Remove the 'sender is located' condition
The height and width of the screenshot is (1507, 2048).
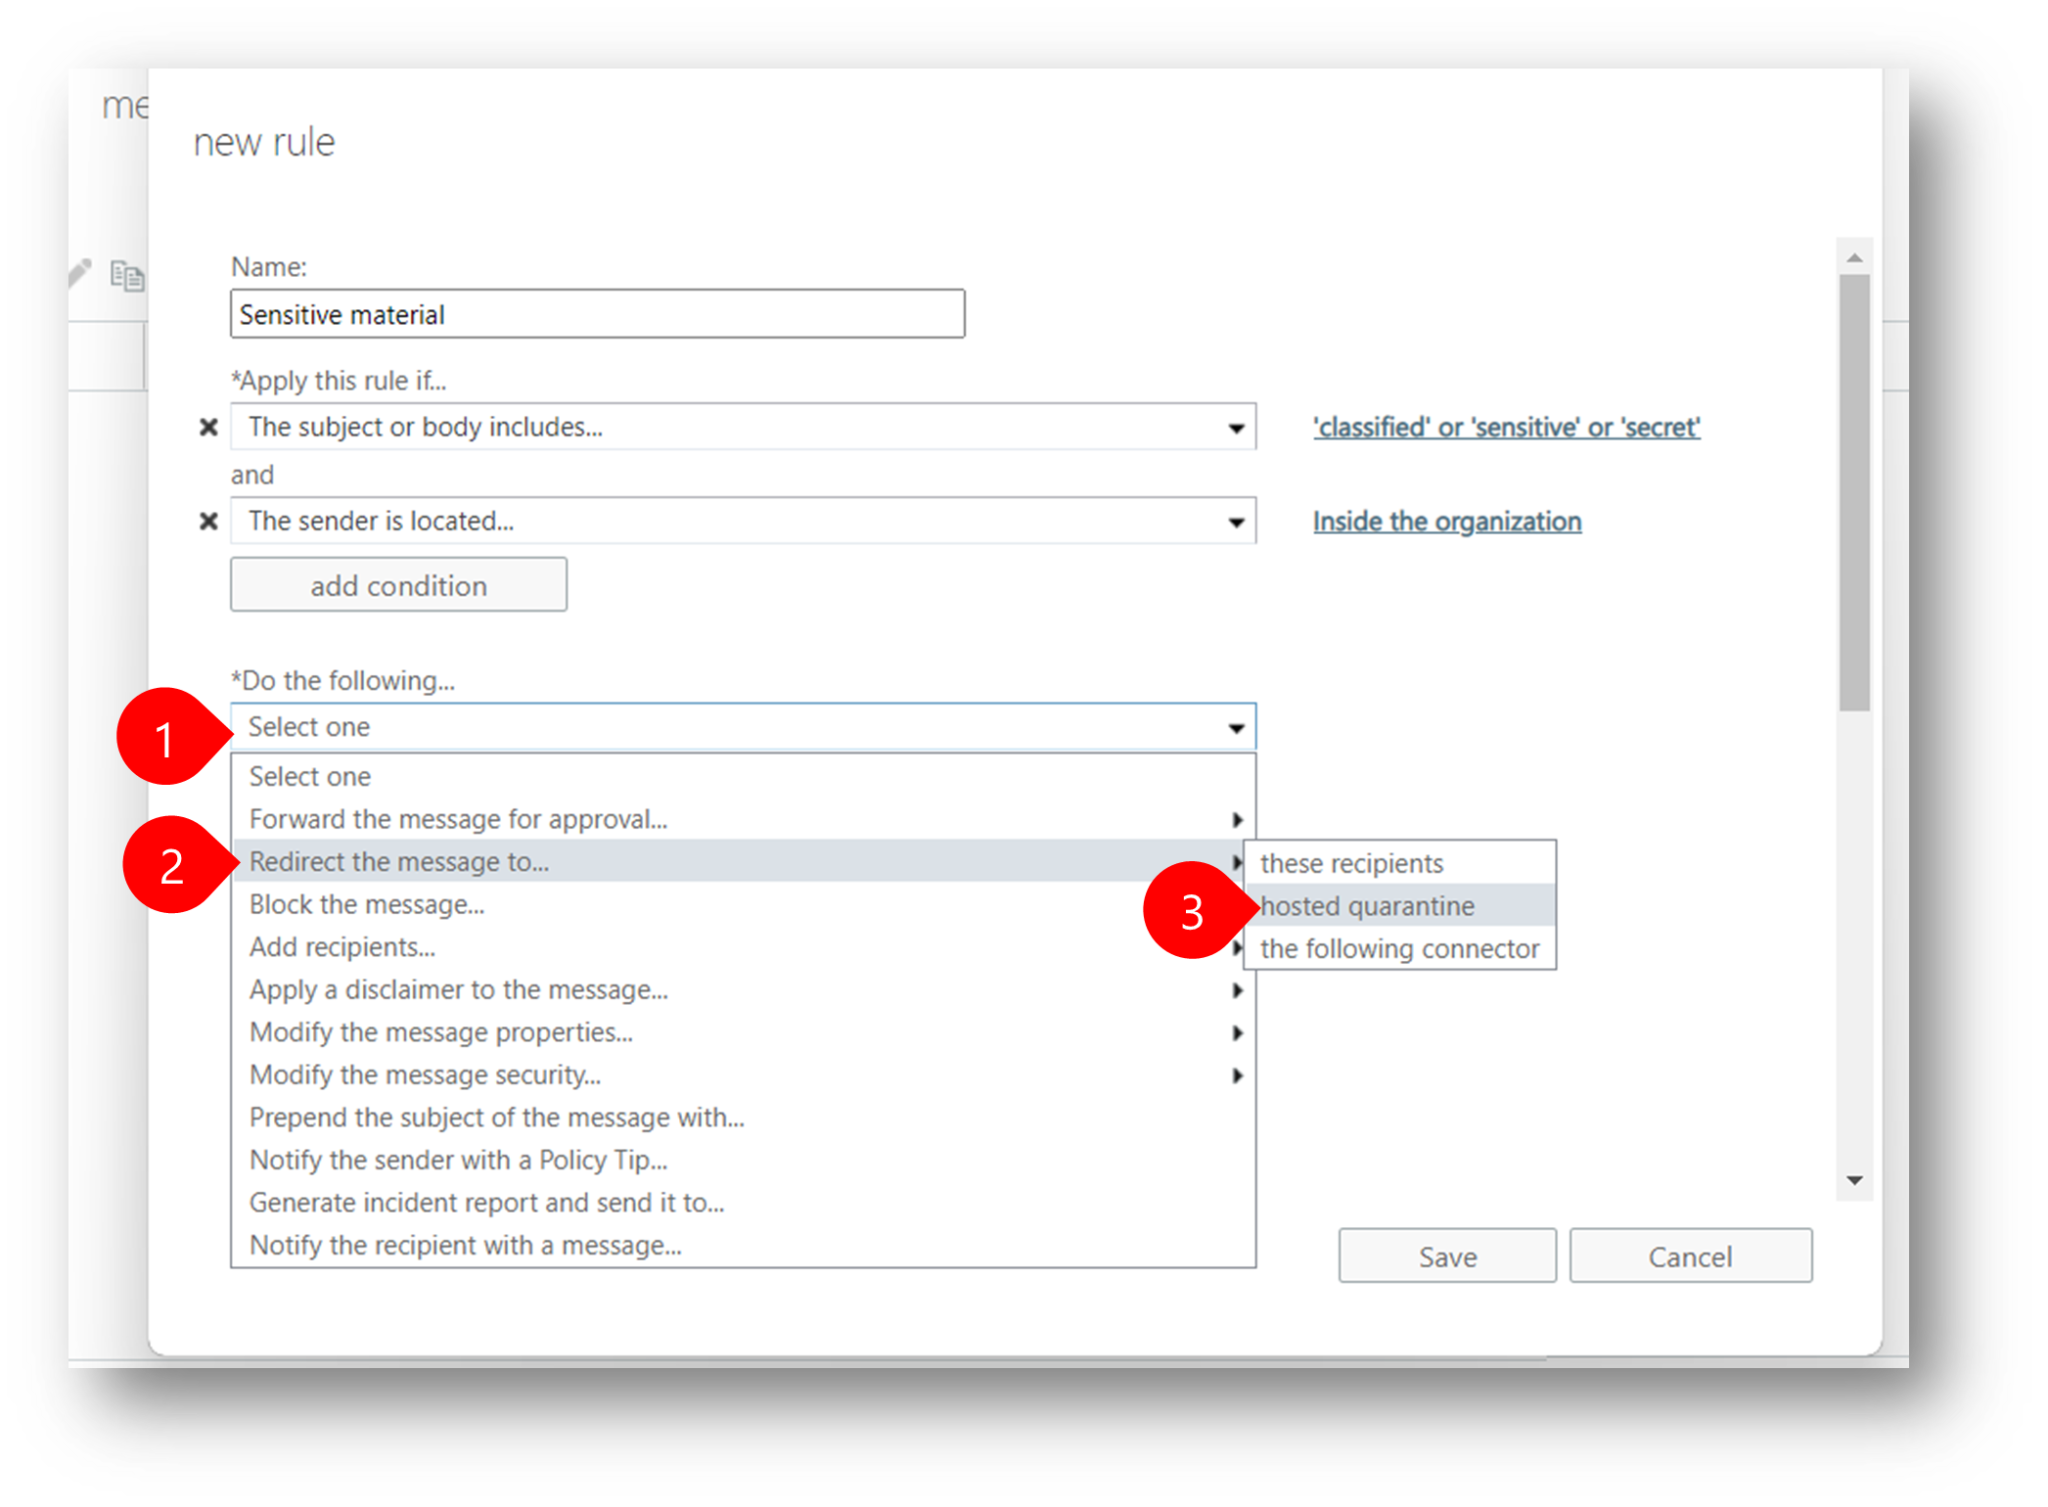(x=209, y=521)
